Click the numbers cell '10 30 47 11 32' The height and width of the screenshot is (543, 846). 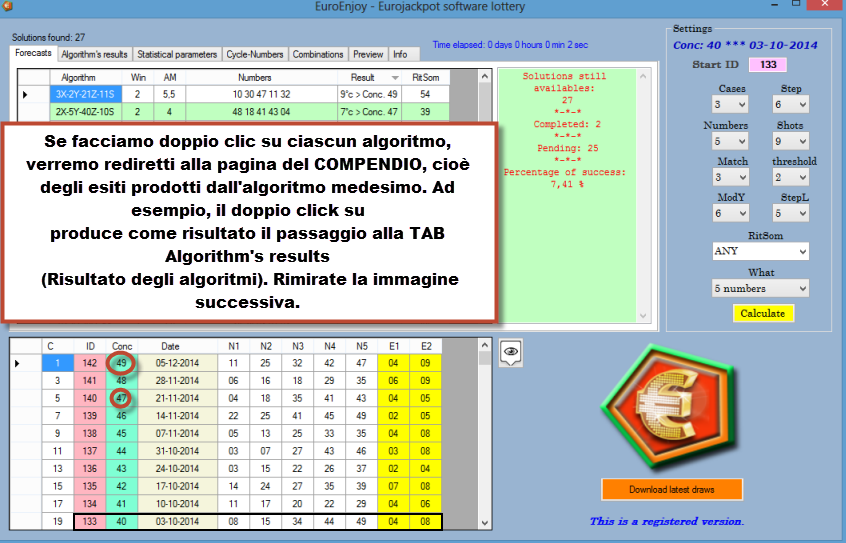262,94
